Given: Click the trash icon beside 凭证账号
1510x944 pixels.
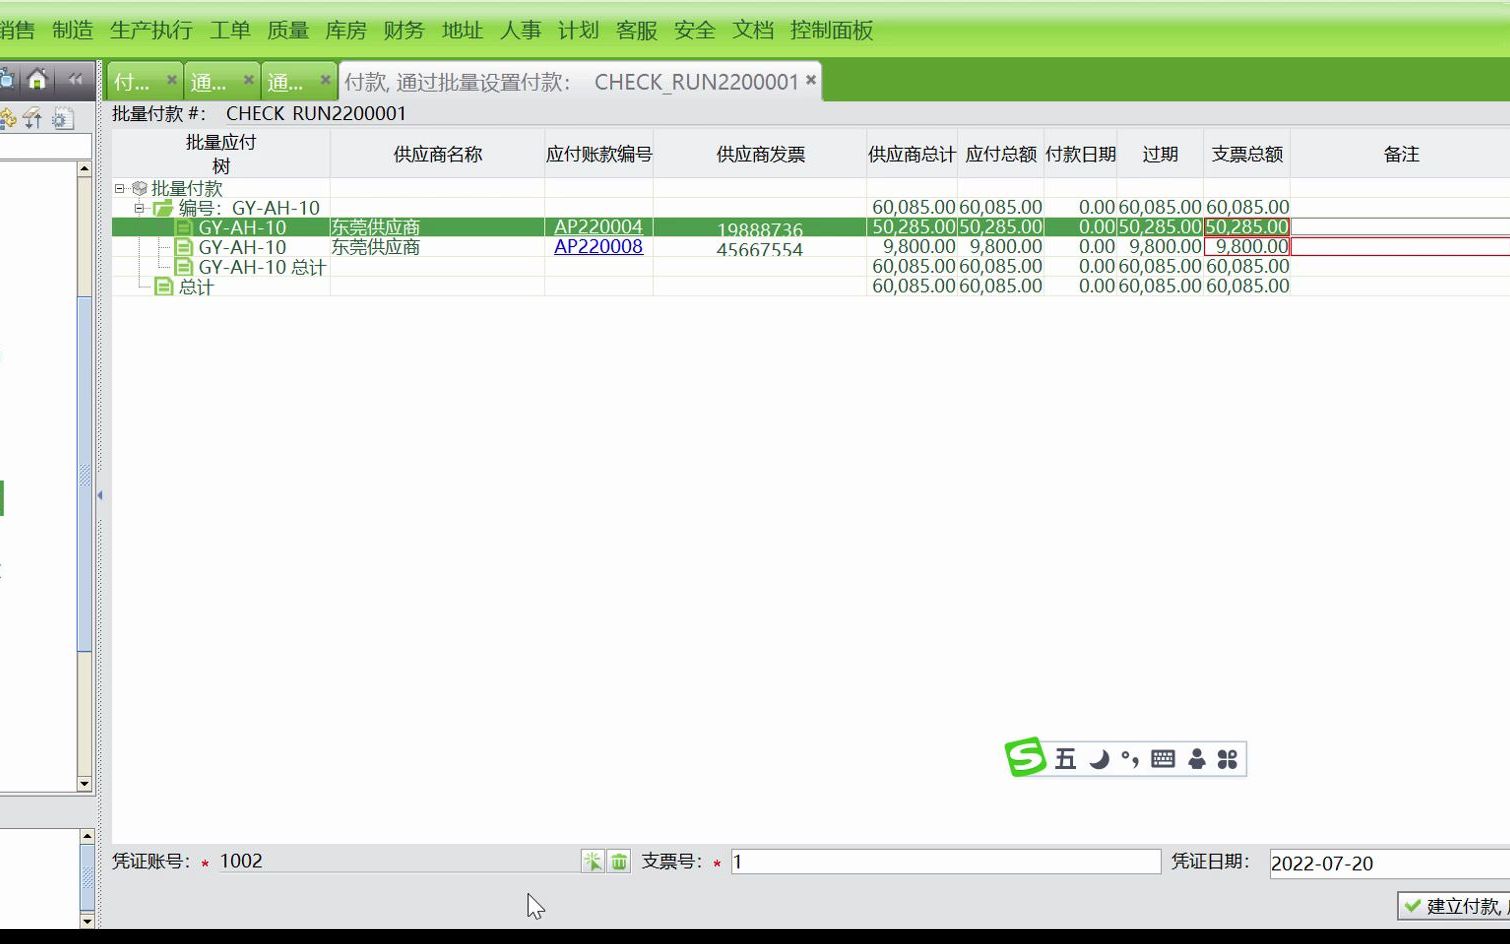Looking at the screenshot, I should tap(619, 861).
